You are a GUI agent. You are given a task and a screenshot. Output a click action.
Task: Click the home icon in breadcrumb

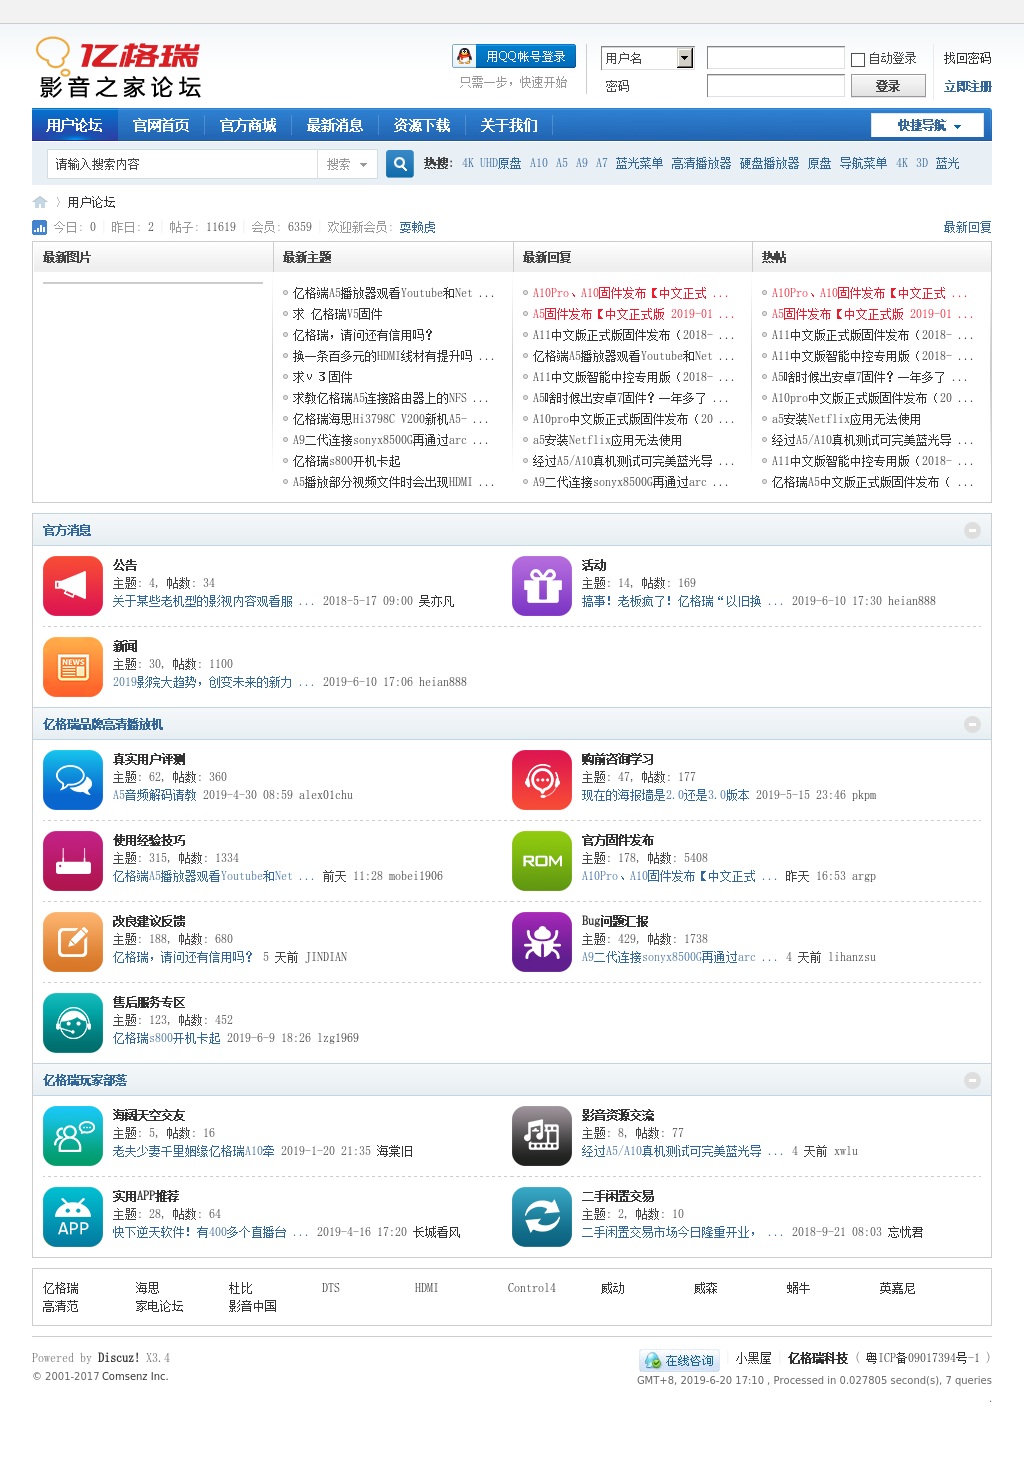tap(40, 202)
